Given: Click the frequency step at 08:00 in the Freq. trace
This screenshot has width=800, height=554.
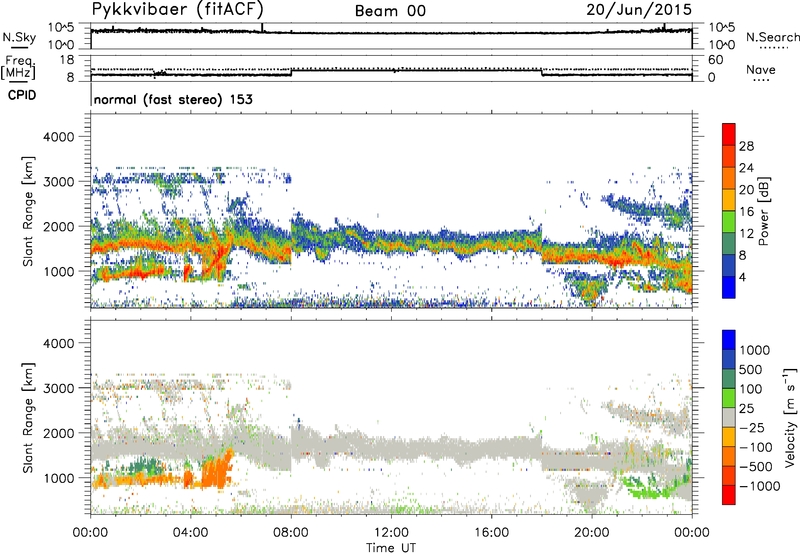Looking at the screenshot, I should pos(291,72).
